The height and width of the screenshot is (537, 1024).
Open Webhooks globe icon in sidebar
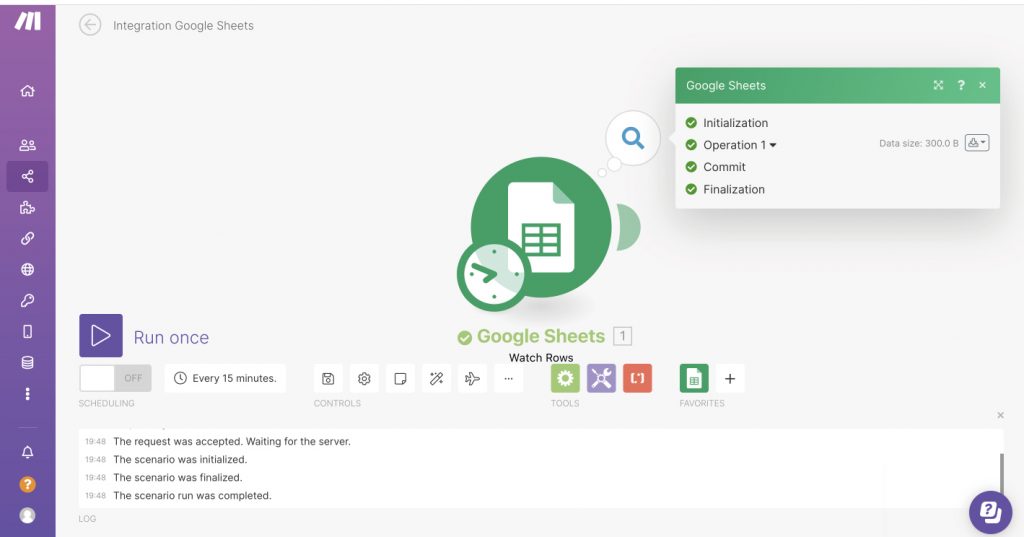point(27,269)
